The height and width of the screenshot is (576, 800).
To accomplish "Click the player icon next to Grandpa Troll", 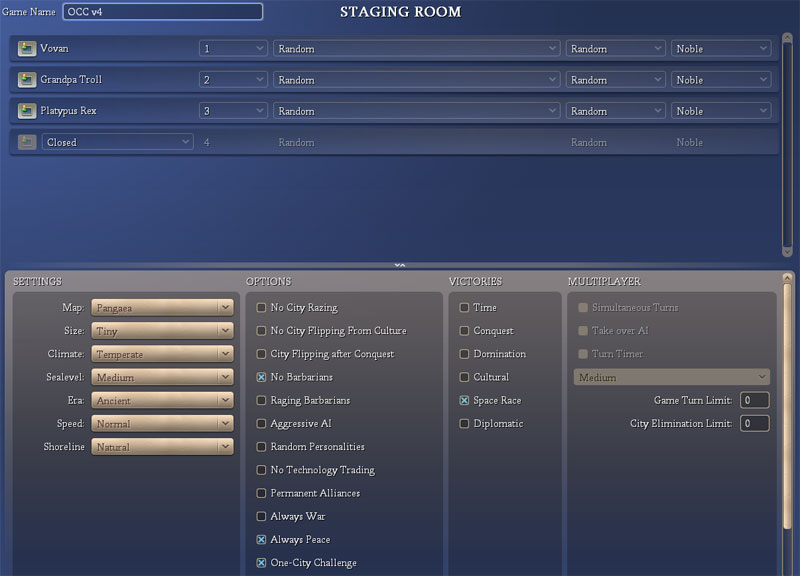I will tap(27, 80).
